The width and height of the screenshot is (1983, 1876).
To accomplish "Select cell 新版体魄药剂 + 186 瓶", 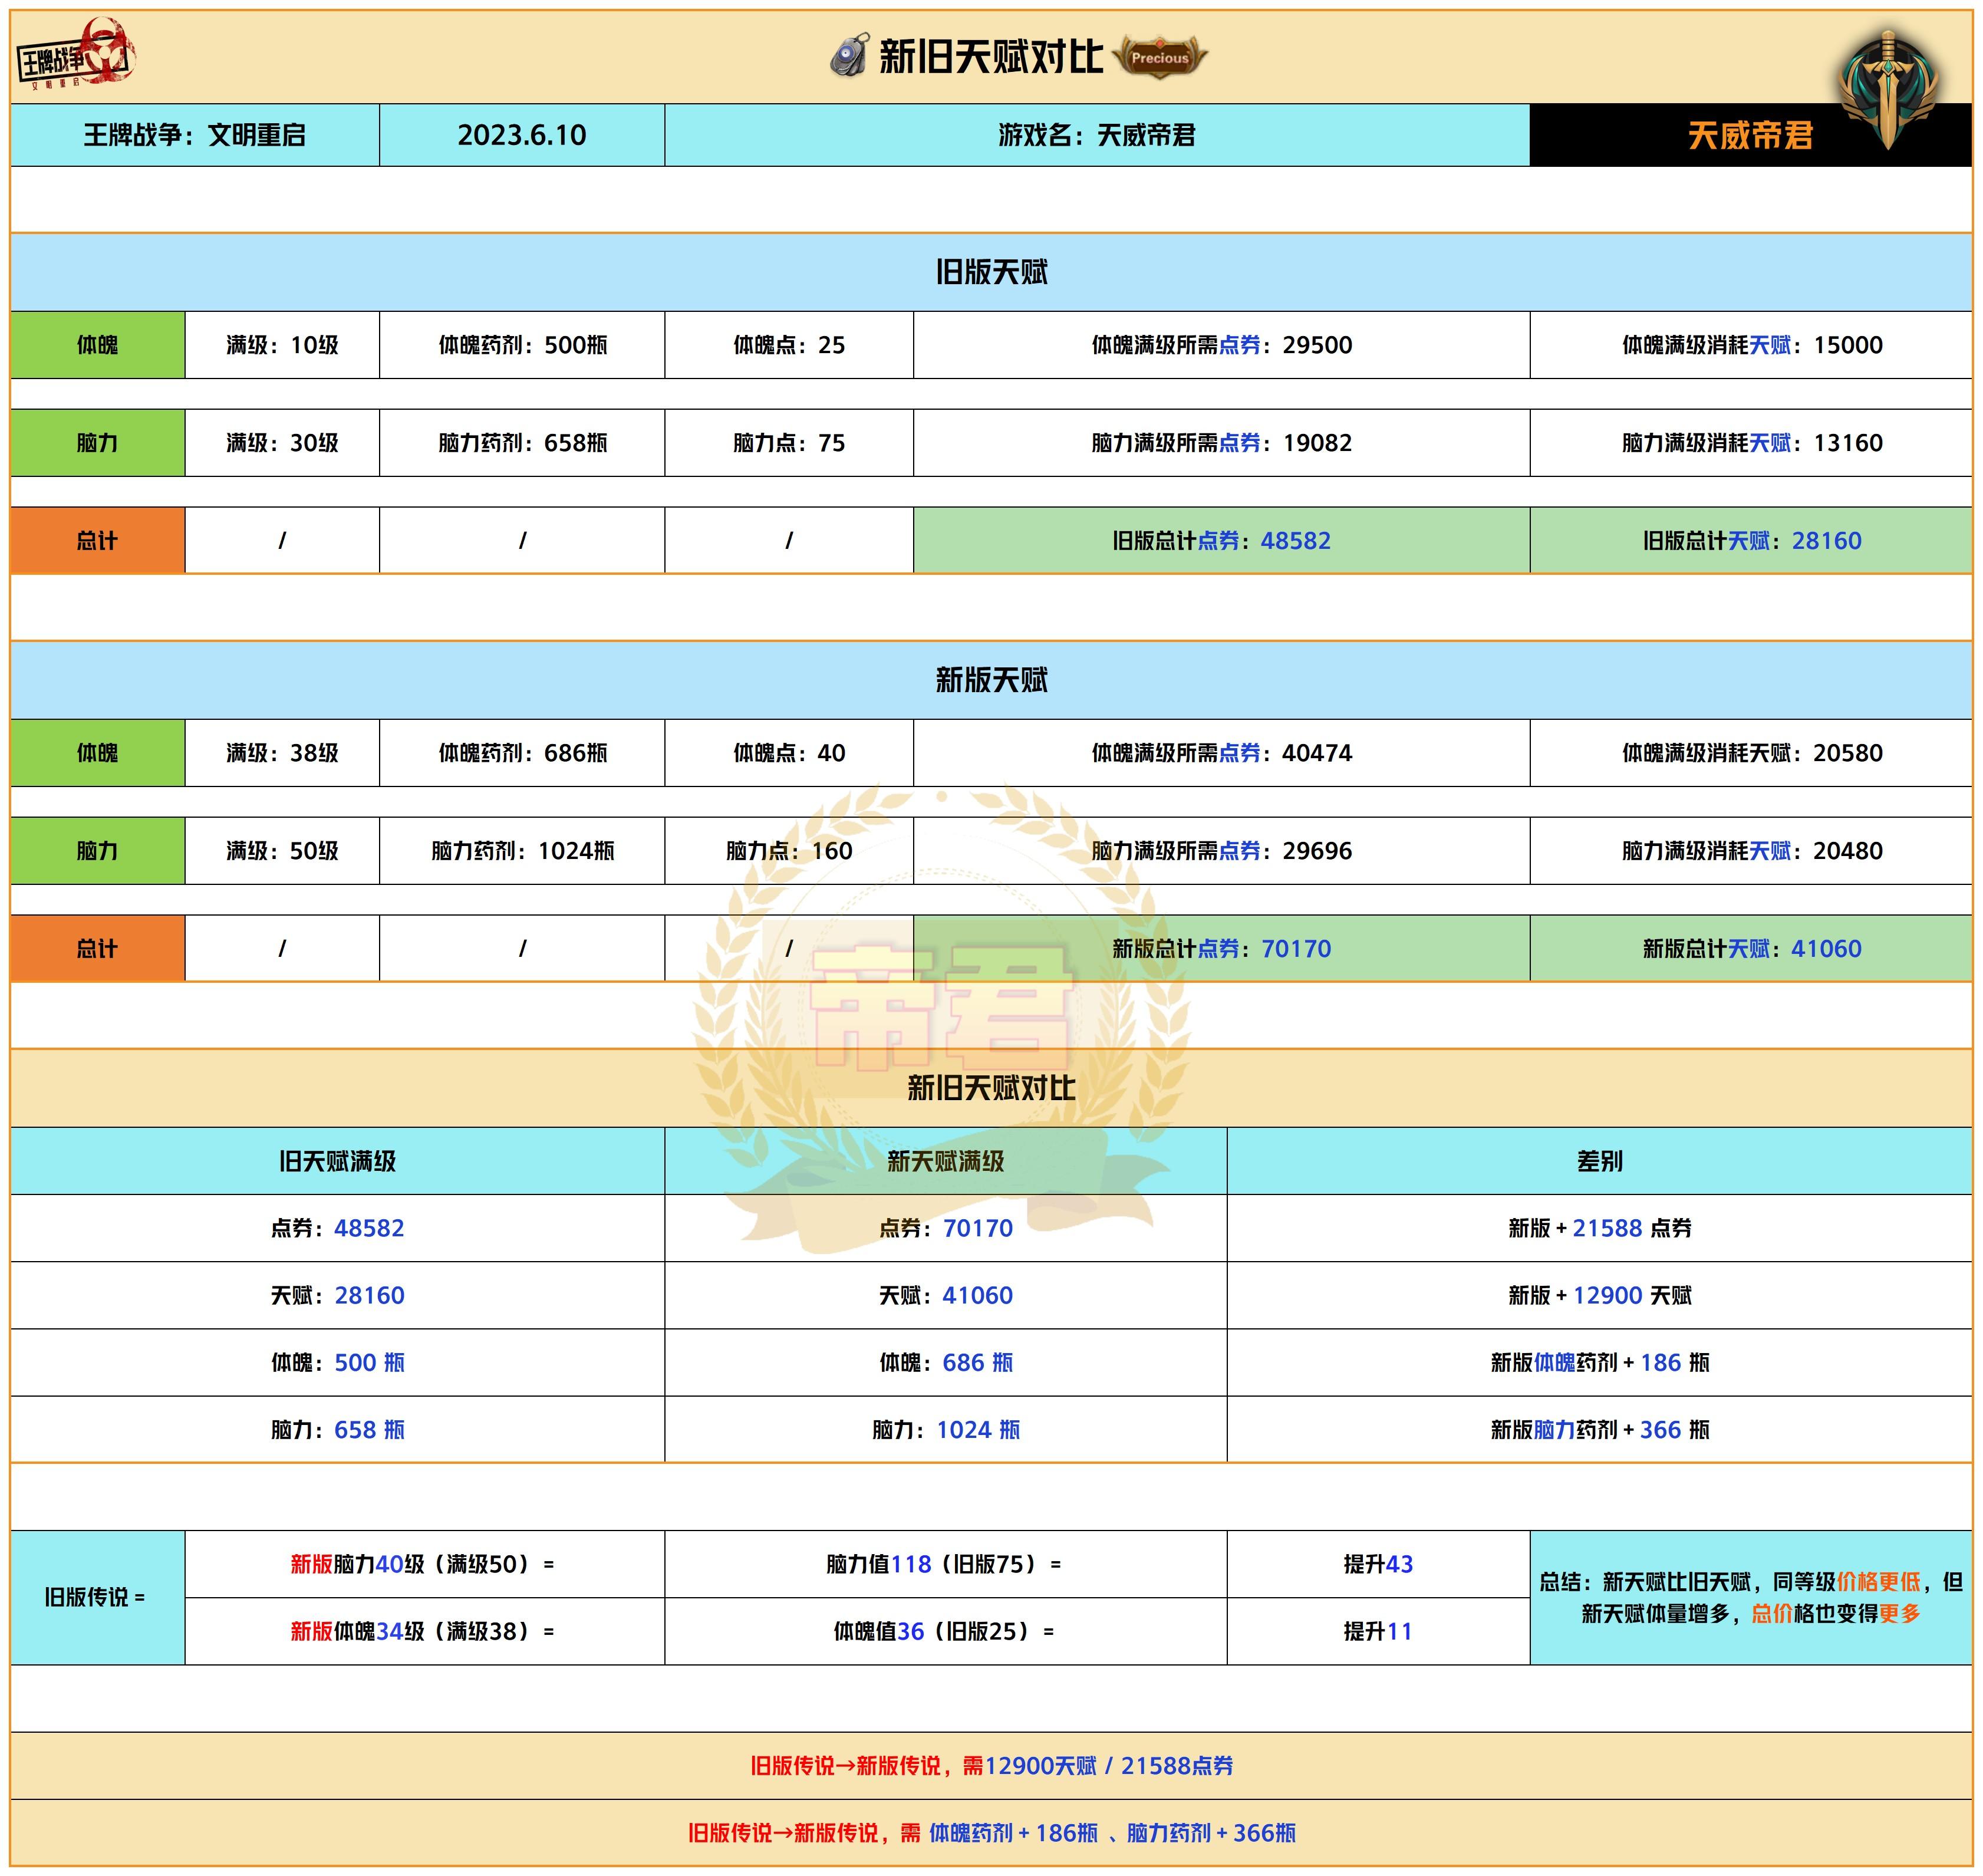I will point(1599,1362).
